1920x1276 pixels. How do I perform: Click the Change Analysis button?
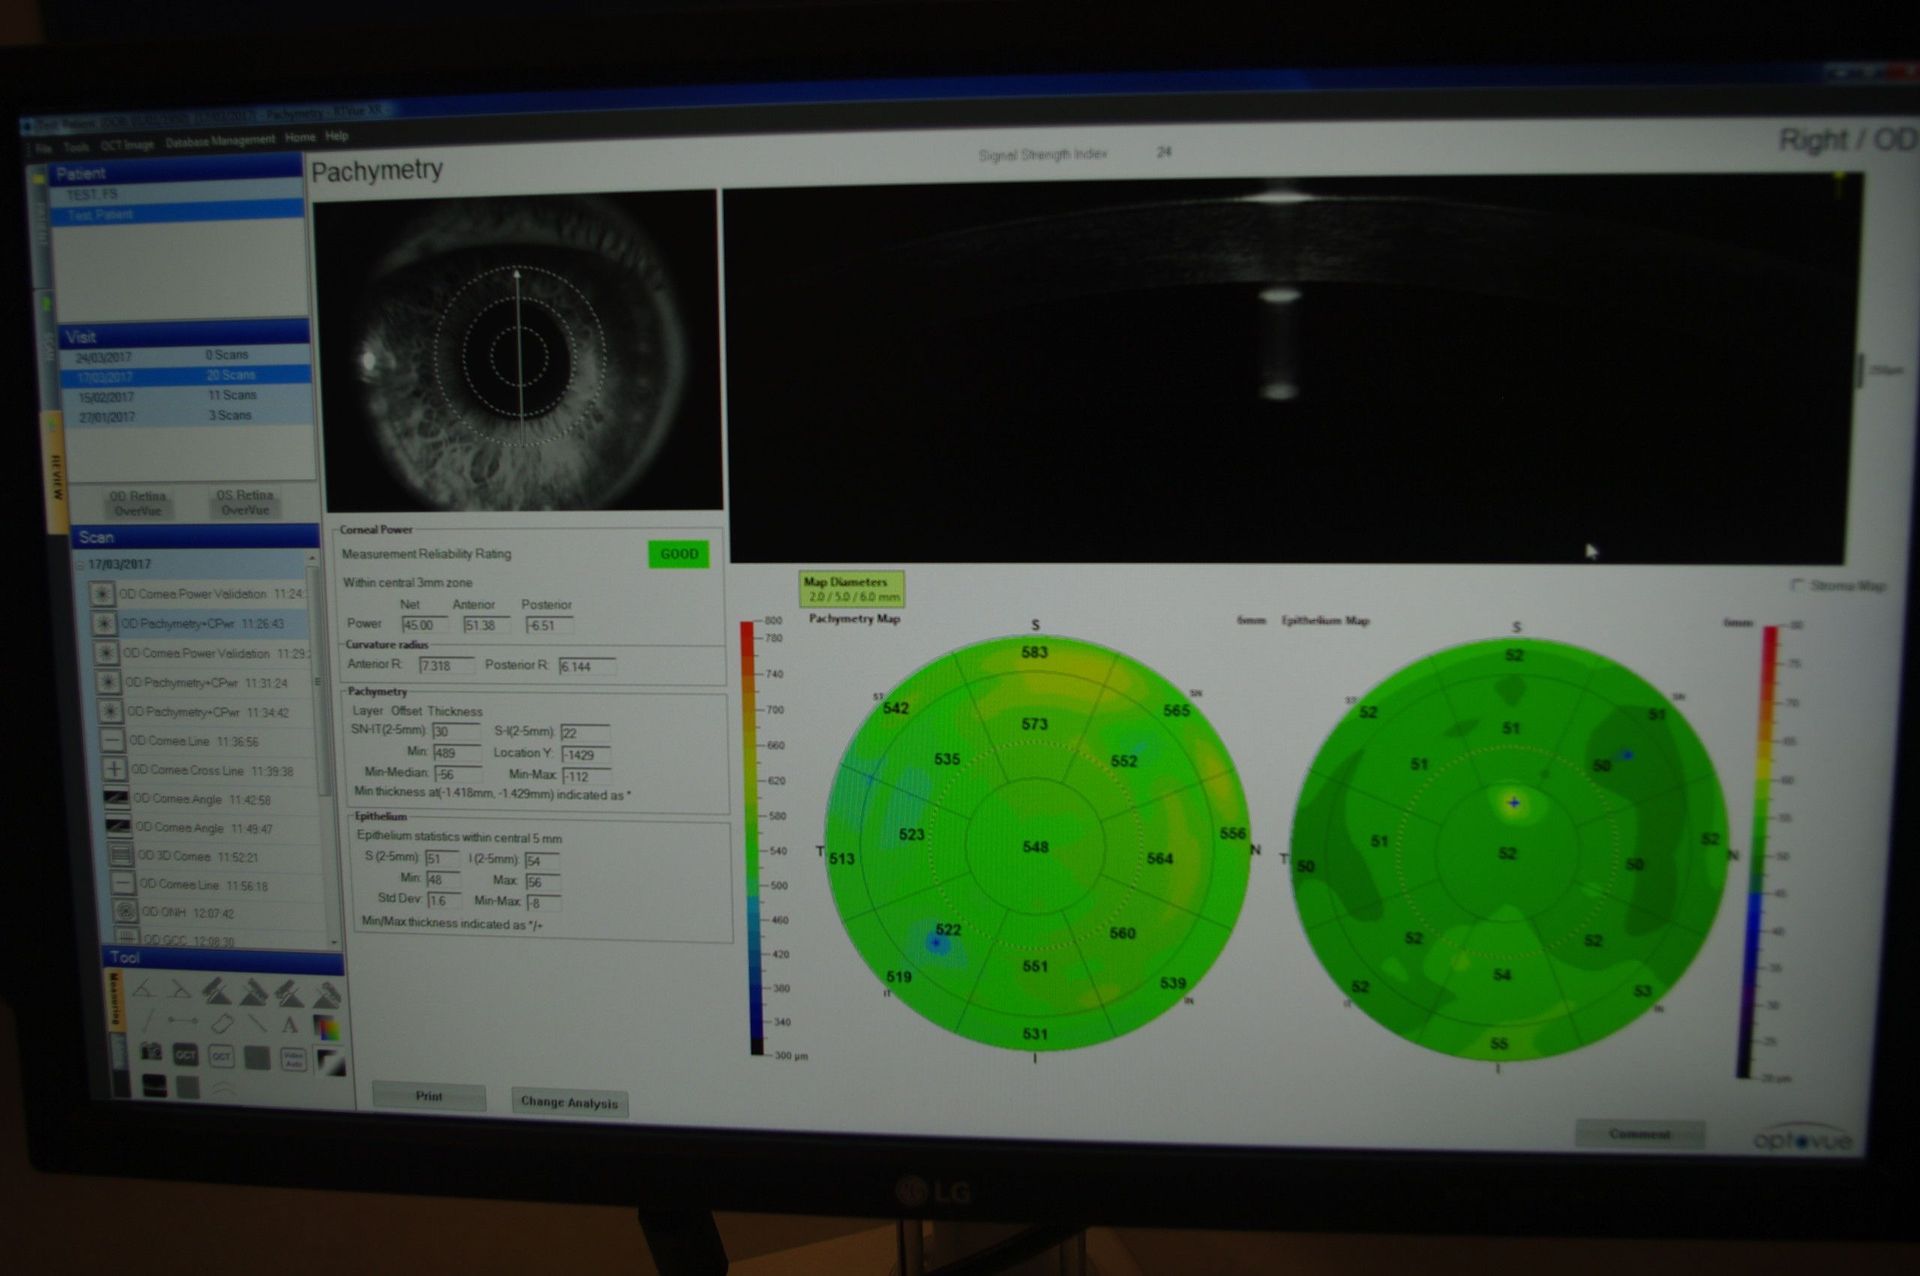569,1102
